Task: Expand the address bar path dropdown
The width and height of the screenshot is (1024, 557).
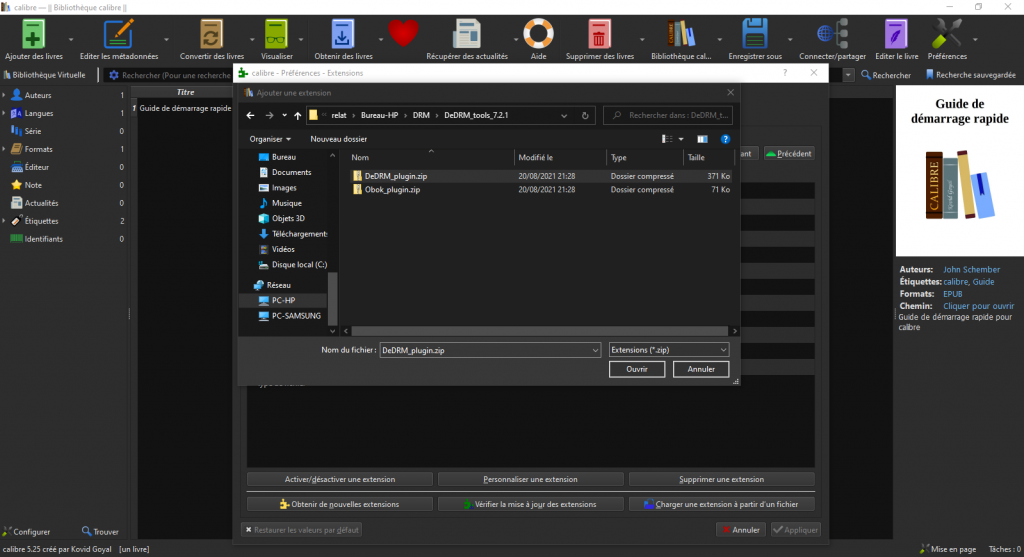Action: (x=564, y=116)
